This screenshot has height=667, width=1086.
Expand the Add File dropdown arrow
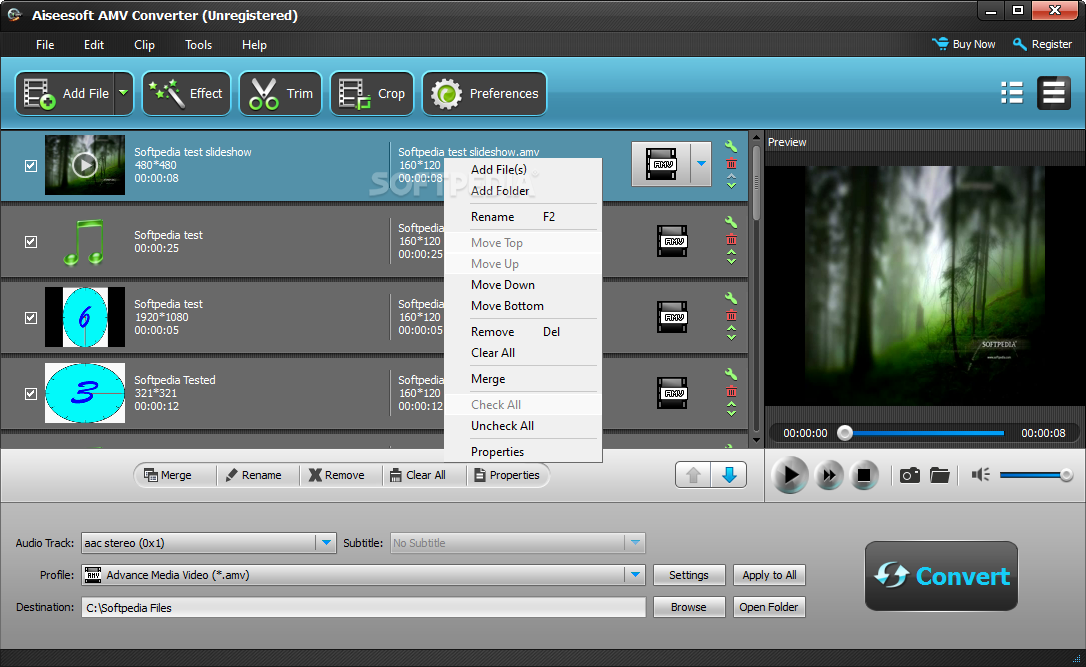pos(123,94)
